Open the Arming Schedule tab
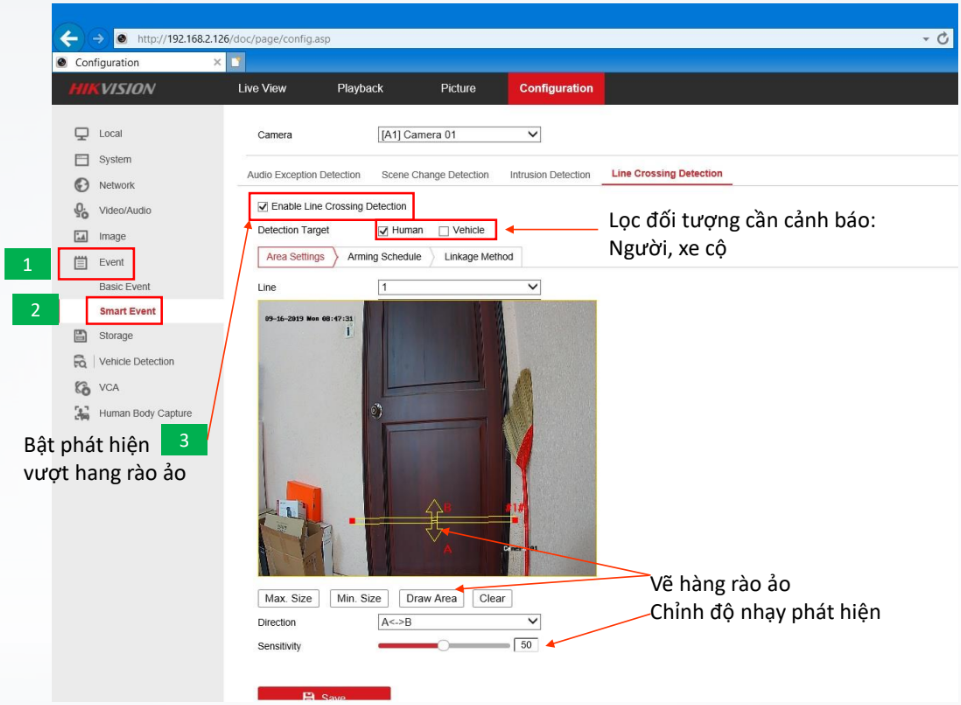 (384, 257)
